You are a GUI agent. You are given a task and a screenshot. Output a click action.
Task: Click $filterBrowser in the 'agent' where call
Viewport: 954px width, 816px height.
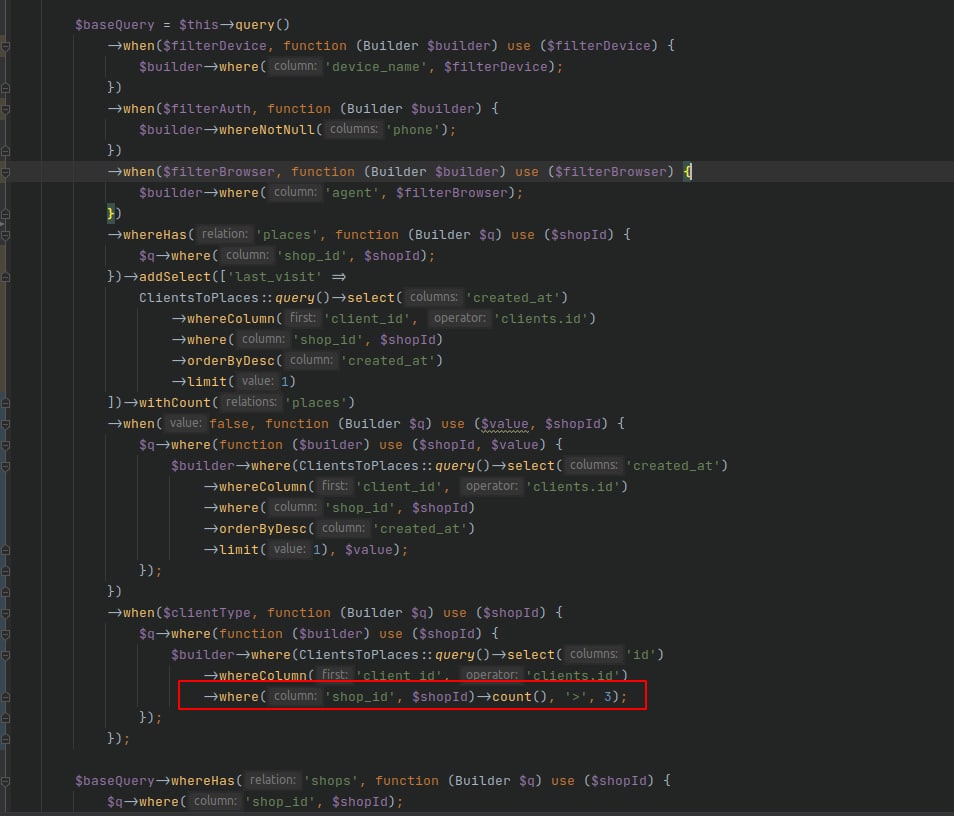click(x=451, y=193)
